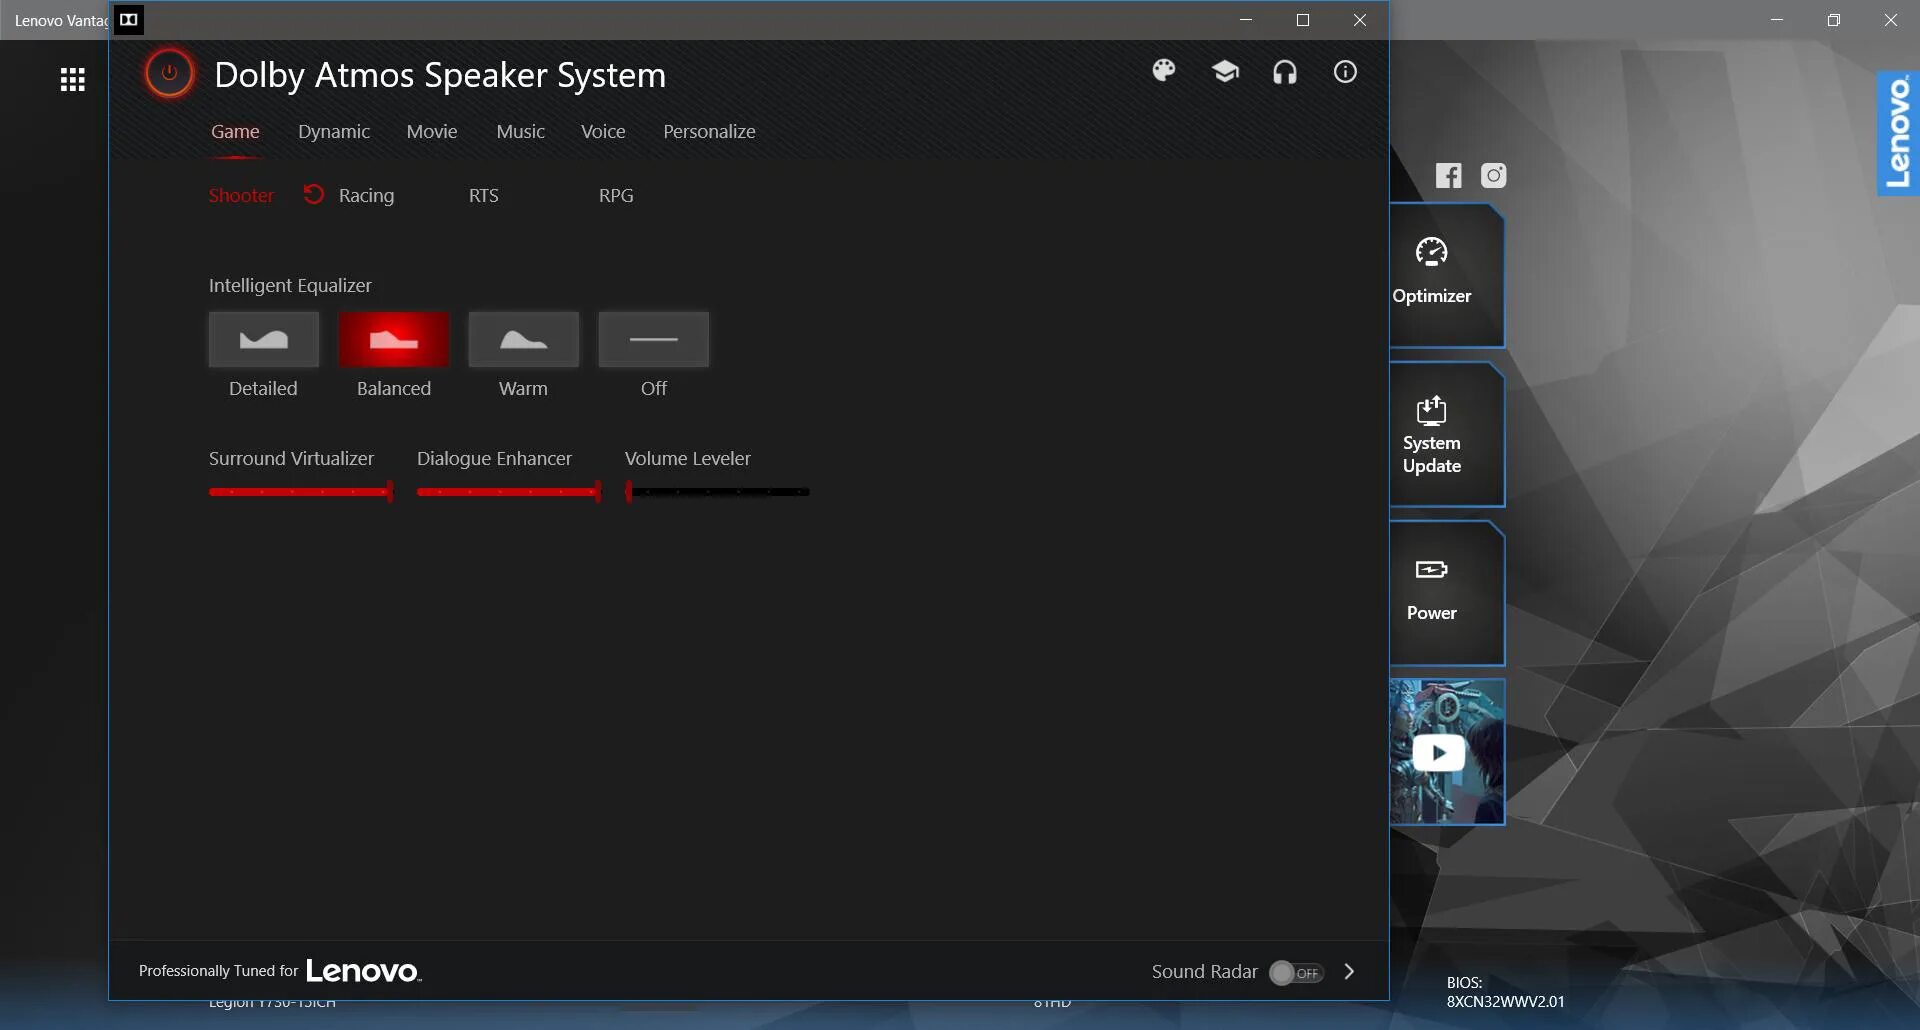The image size is (1920, 1030).
Task: Select the Warm equalizer preset
Action: 524,339
